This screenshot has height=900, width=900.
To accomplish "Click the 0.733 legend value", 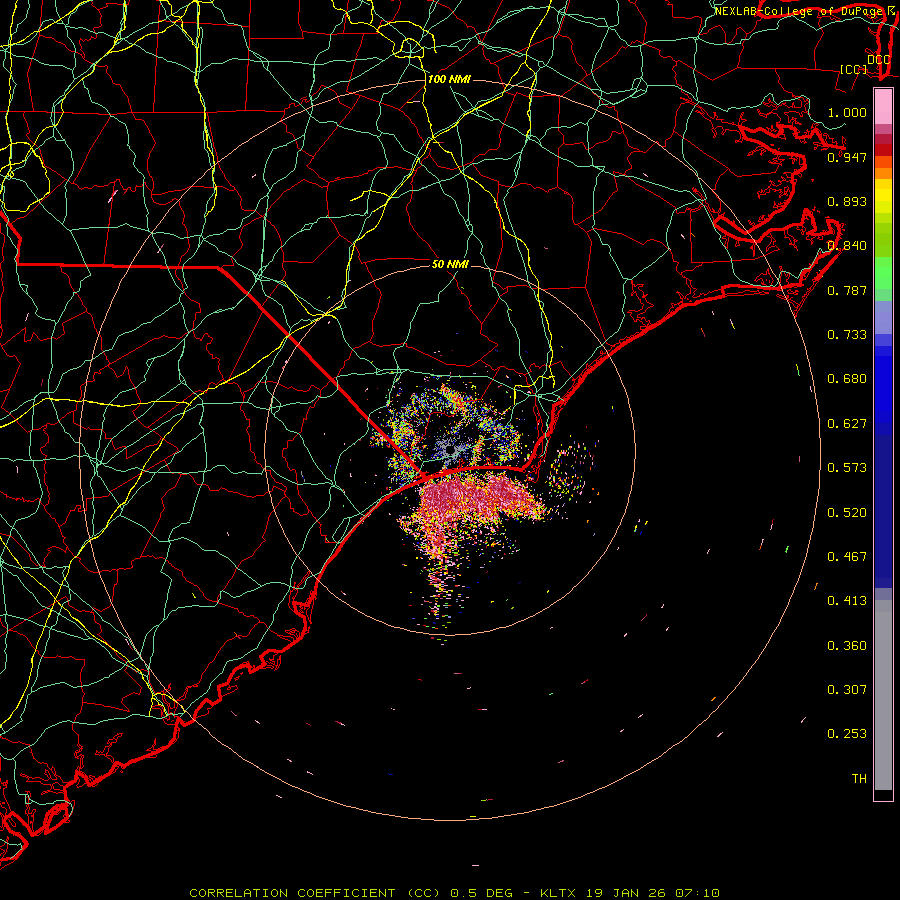I will click(847, 335).
